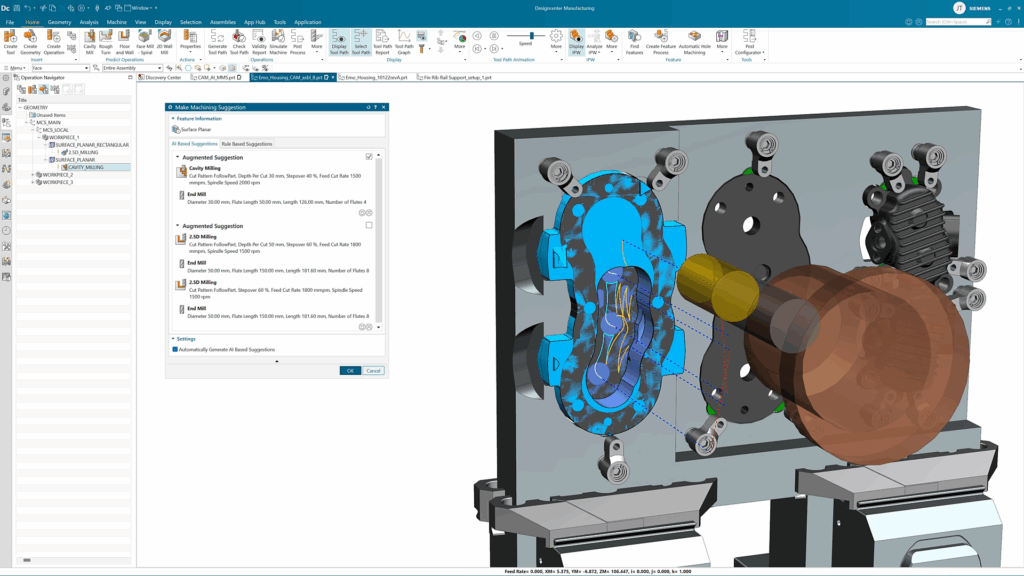This screenshot has width=1024, height=576.
Task: Disable Automatically Generate AI Based Suggestions
Action: tap(175, 349)
